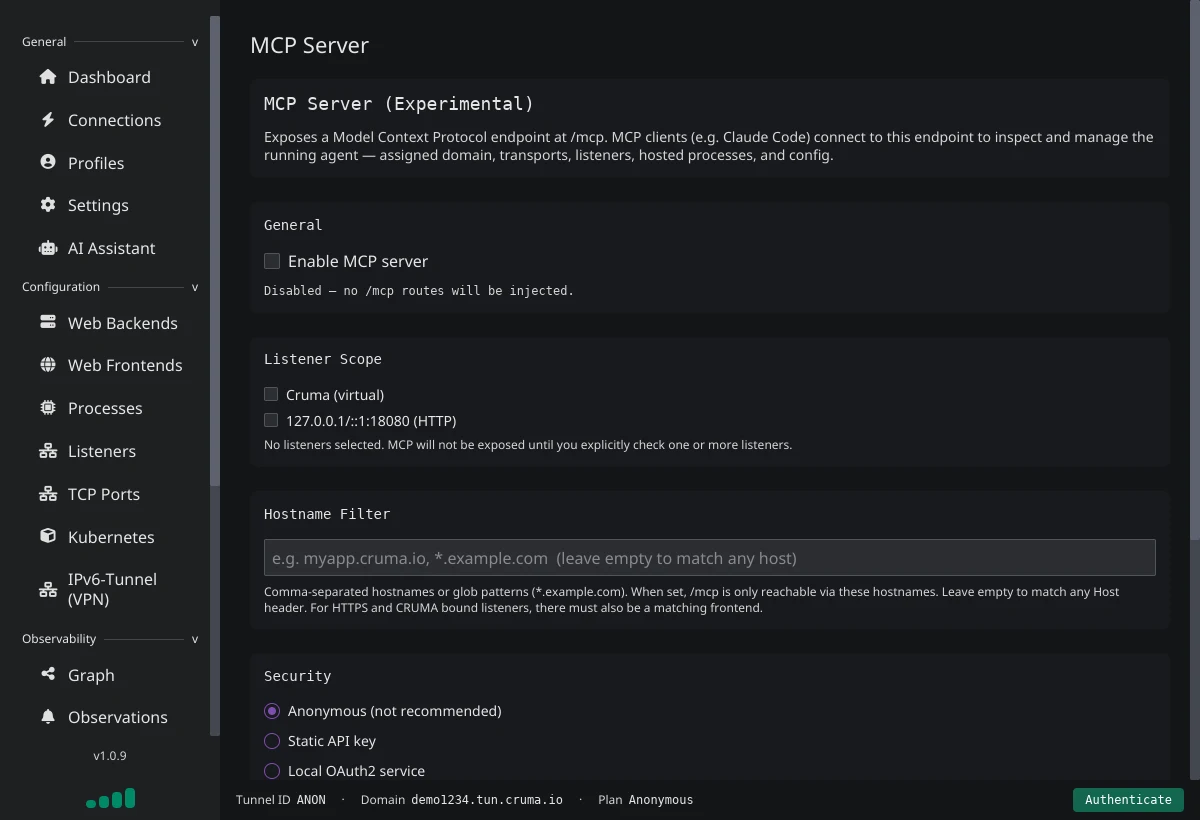Click the main page vertical scrollbar
This screenshot has height=820, width=1200.
(x=1194, y=270)
